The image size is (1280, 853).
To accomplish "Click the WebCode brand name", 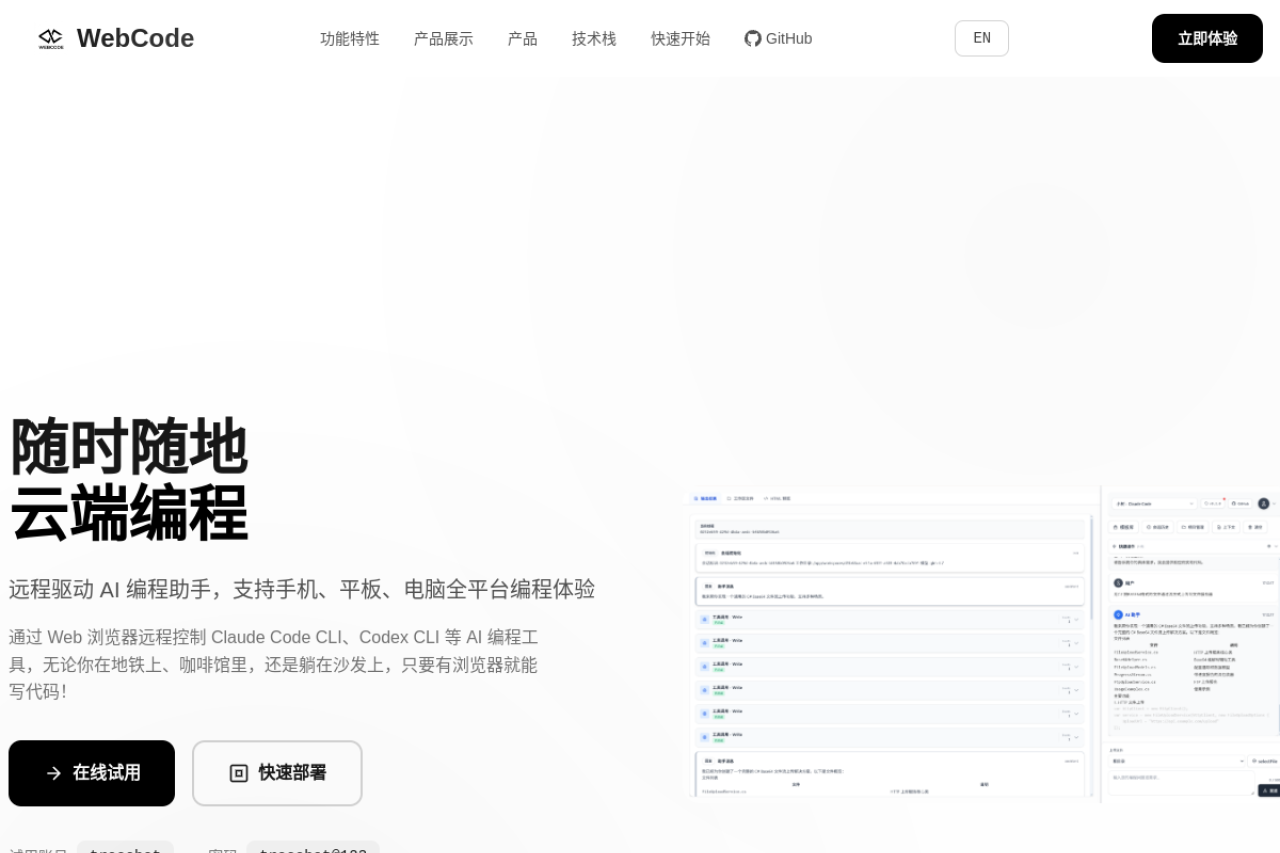I will 135,38.
